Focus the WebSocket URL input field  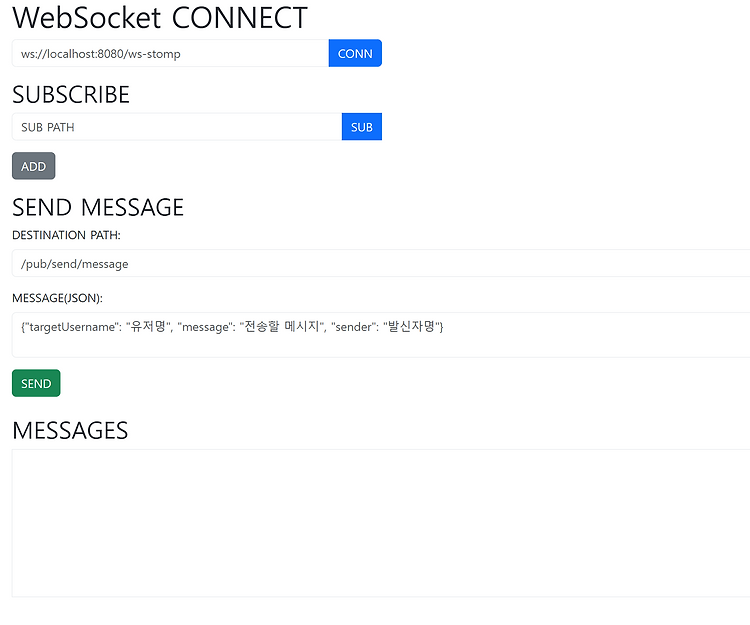point(170,53)
